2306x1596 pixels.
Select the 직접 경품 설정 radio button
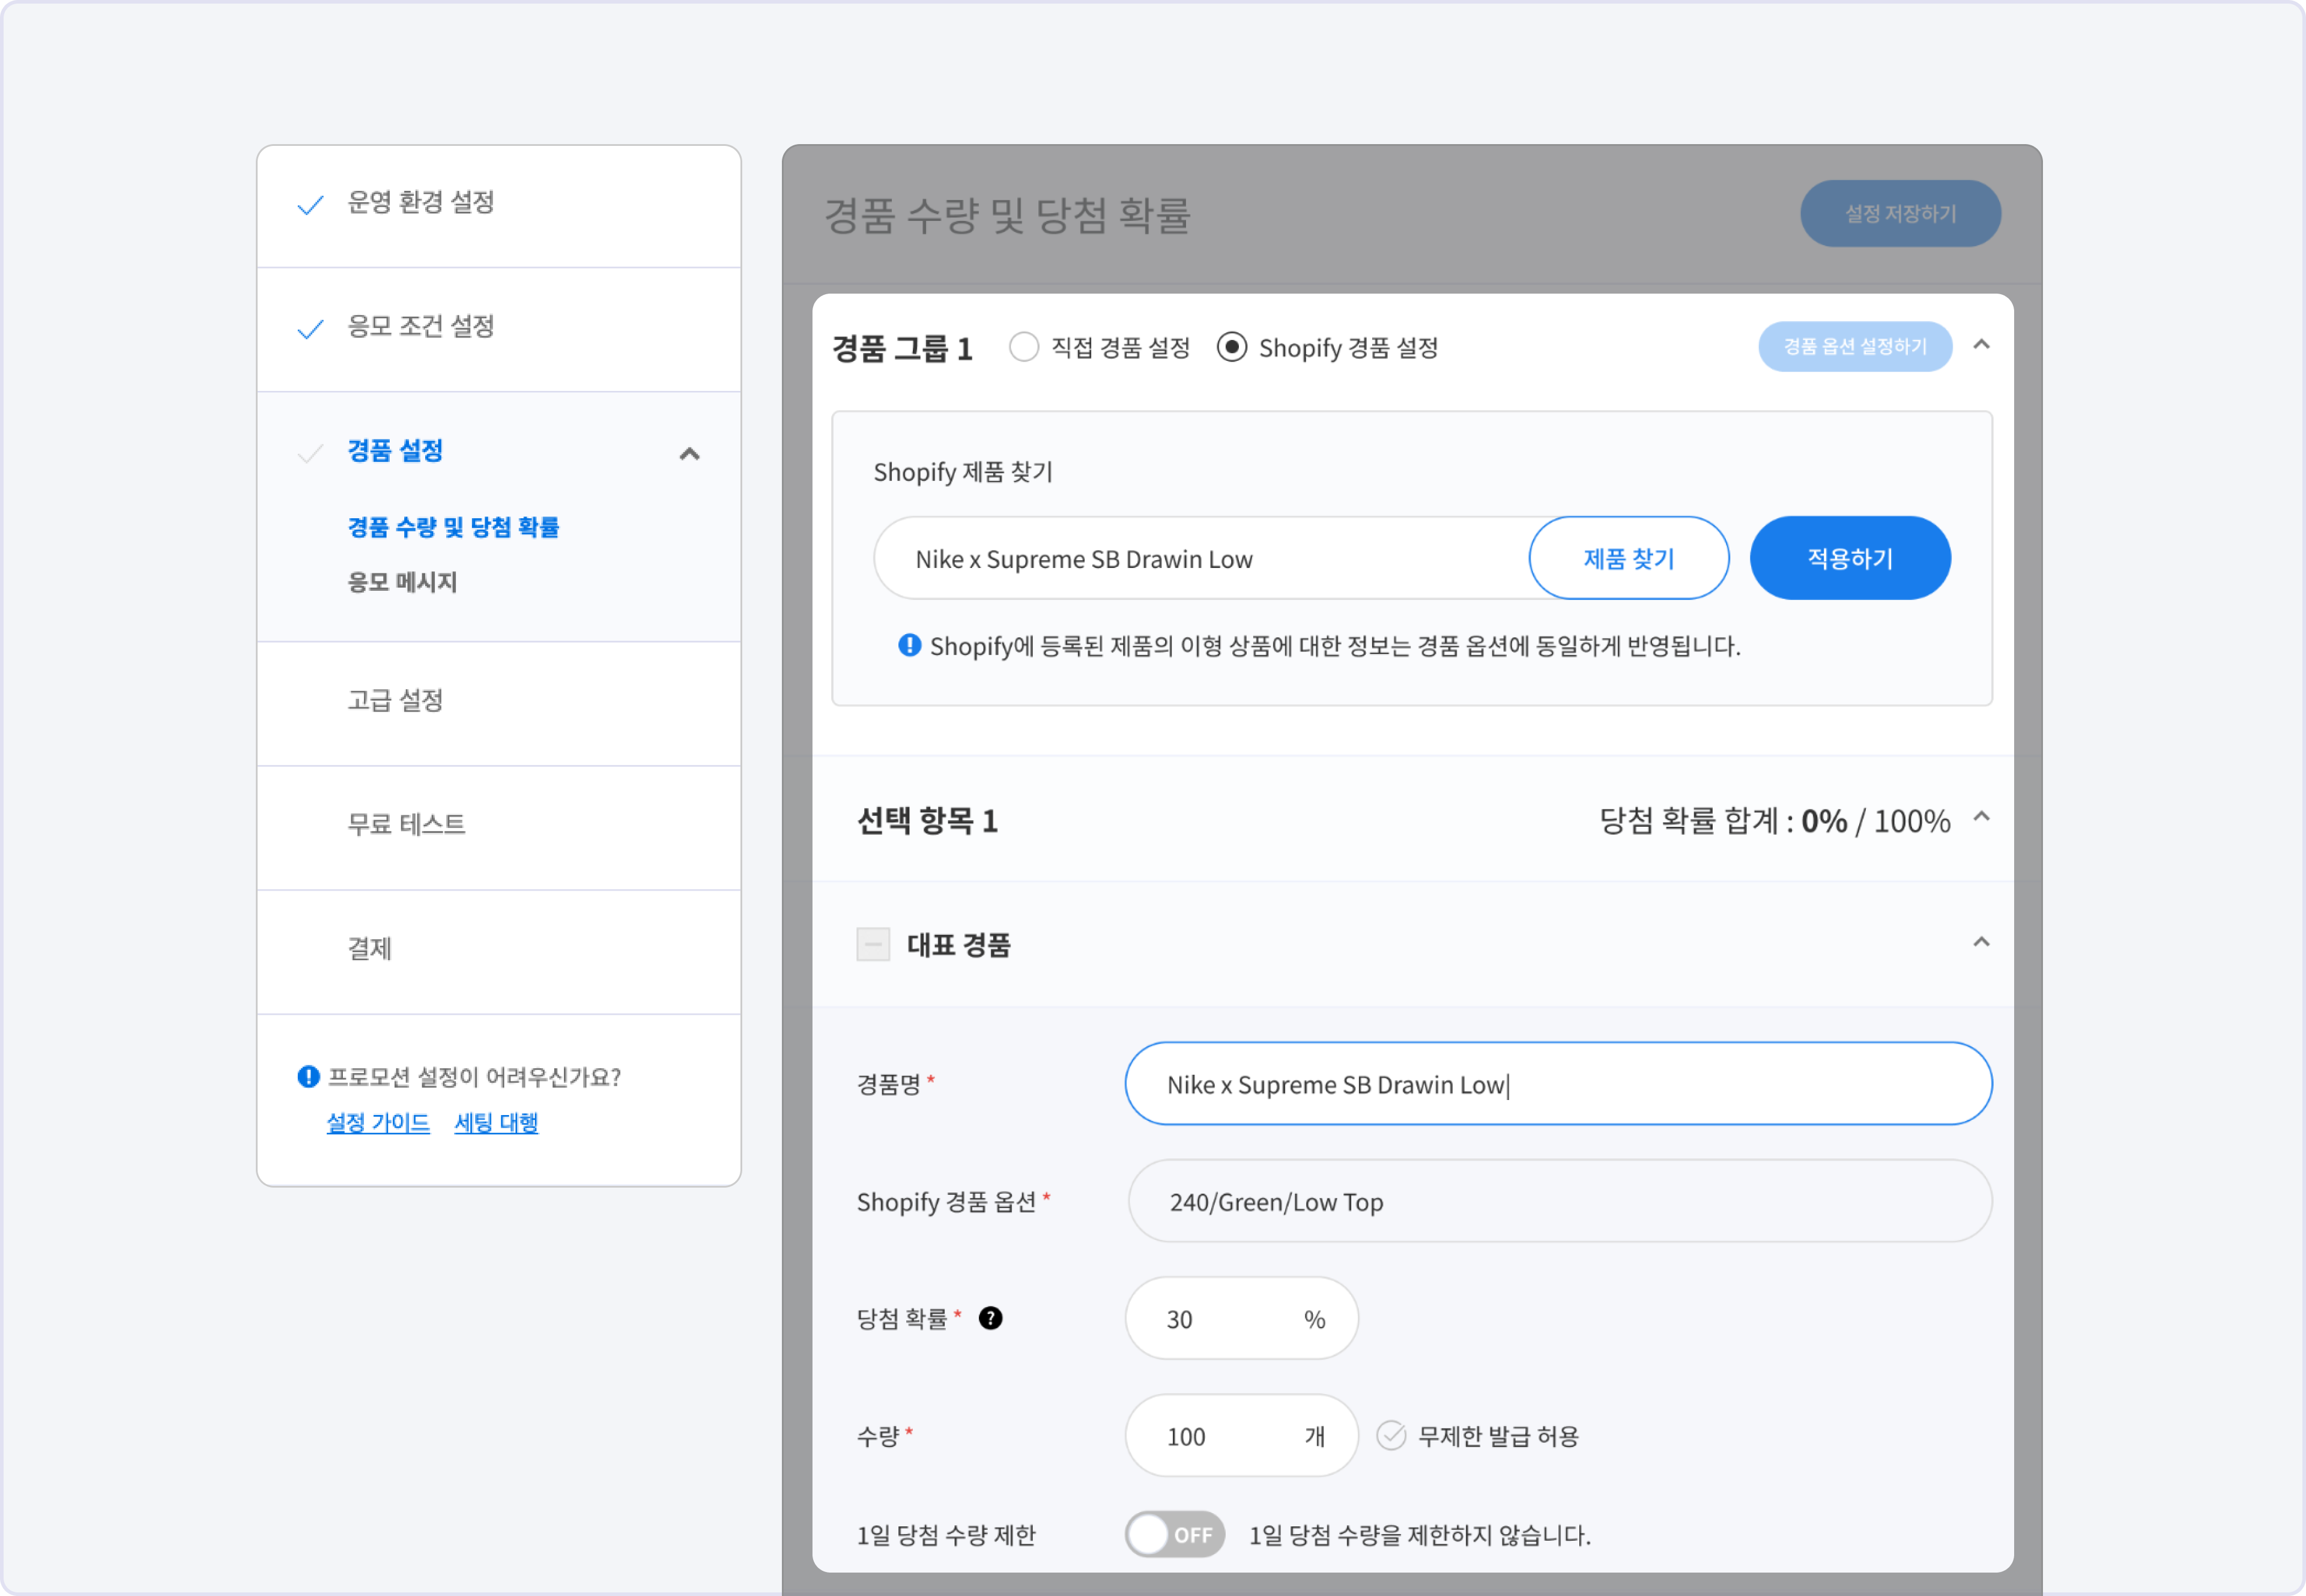pos(1023,347)
